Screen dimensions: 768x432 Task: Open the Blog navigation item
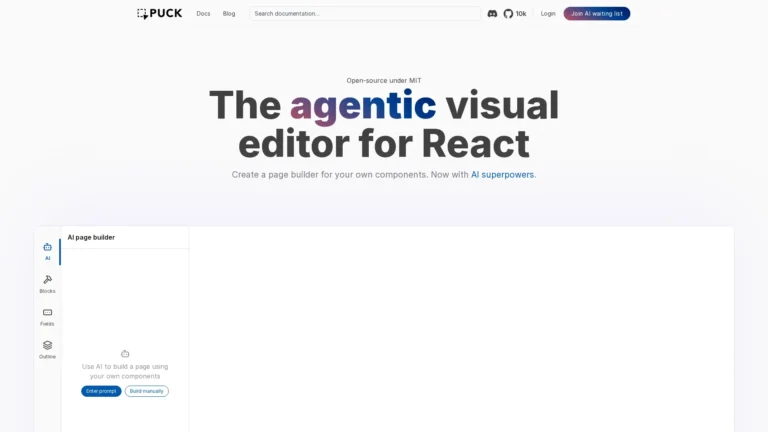click(229, 14)
